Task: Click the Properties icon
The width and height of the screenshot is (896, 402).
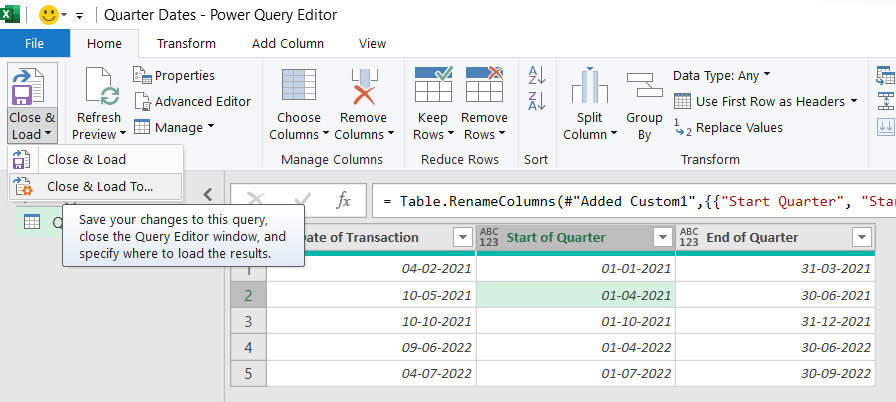Action: pyautogui.click(x=142, y=75)
